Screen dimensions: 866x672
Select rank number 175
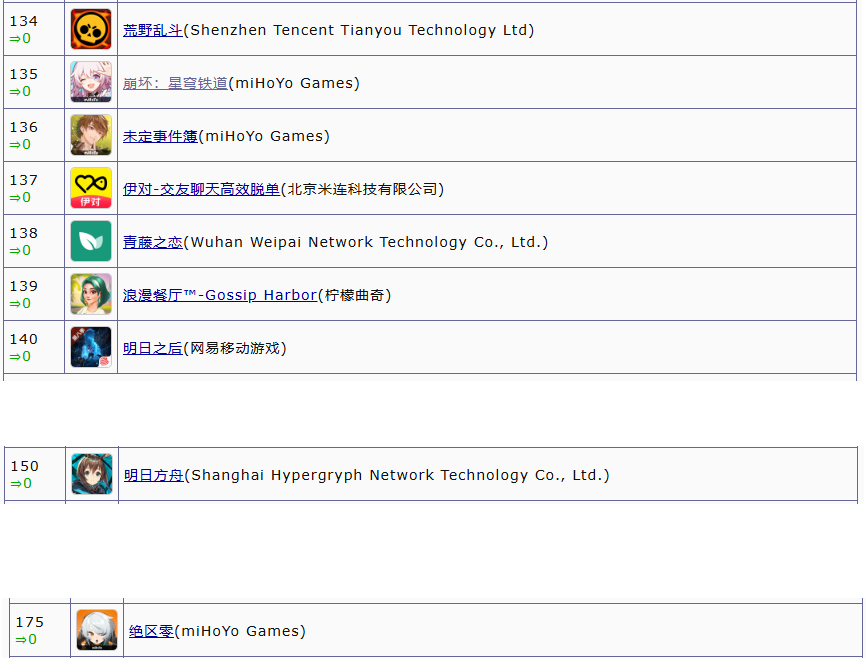pos(30,622)
